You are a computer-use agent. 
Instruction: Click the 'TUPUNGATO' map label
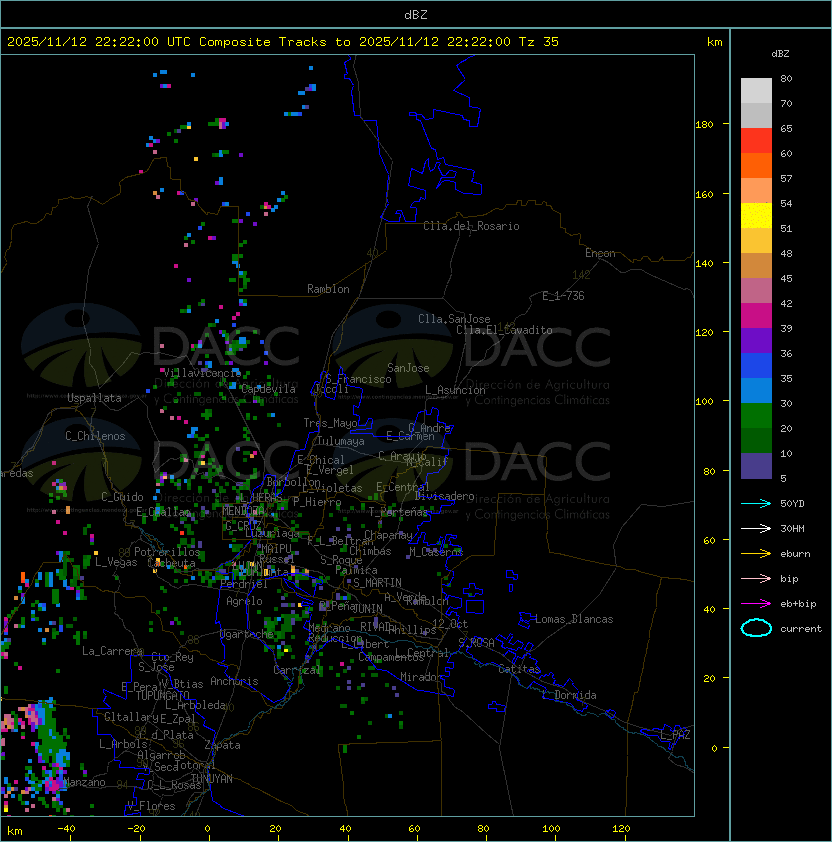click(x=162, y=695)
